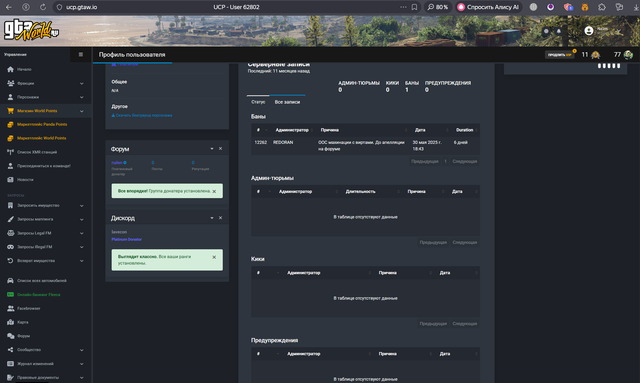Expand Запросить имущество chevron
Screen dimensions: 640x383
coord(82,206)
